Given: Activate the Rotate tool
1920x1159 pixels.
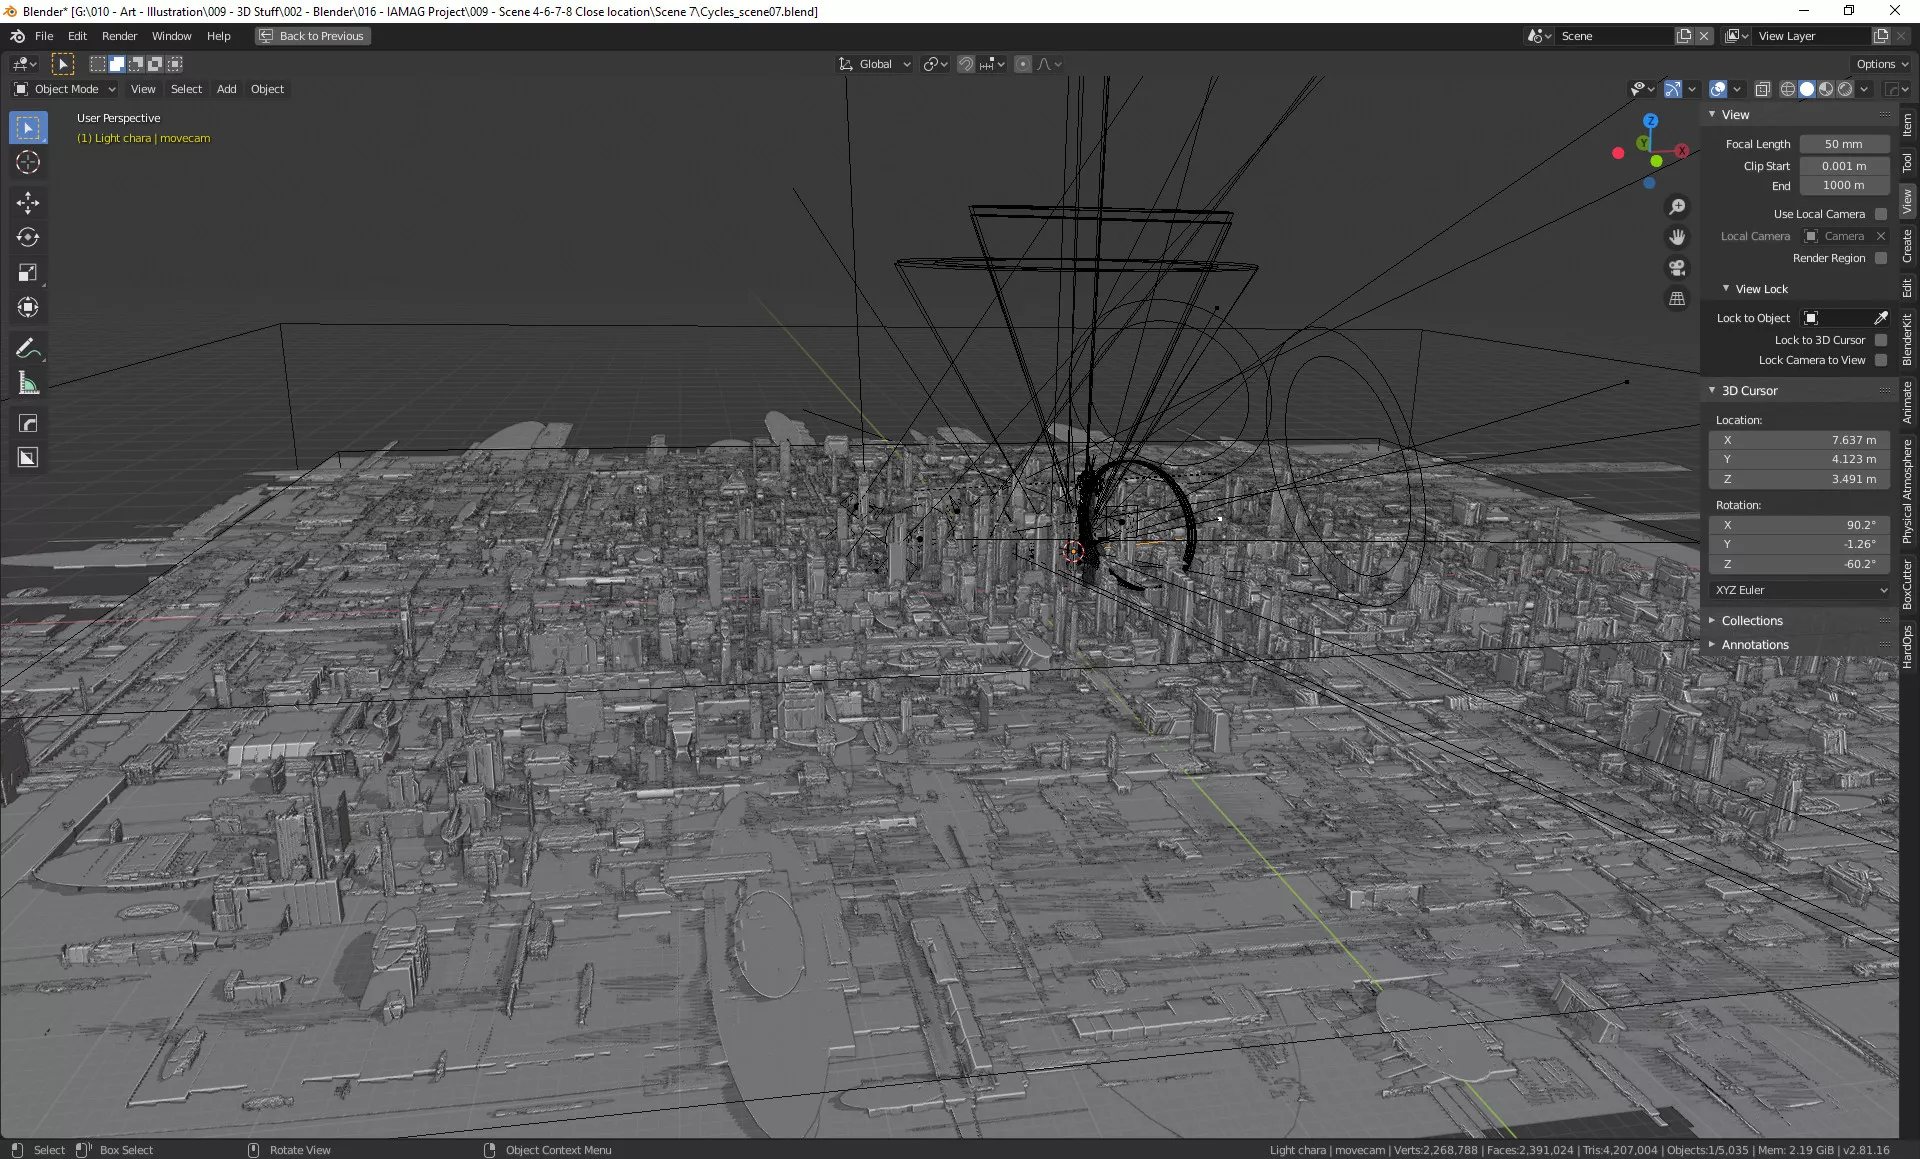Looking at the screenshot, I should click(x=28, y=237).
